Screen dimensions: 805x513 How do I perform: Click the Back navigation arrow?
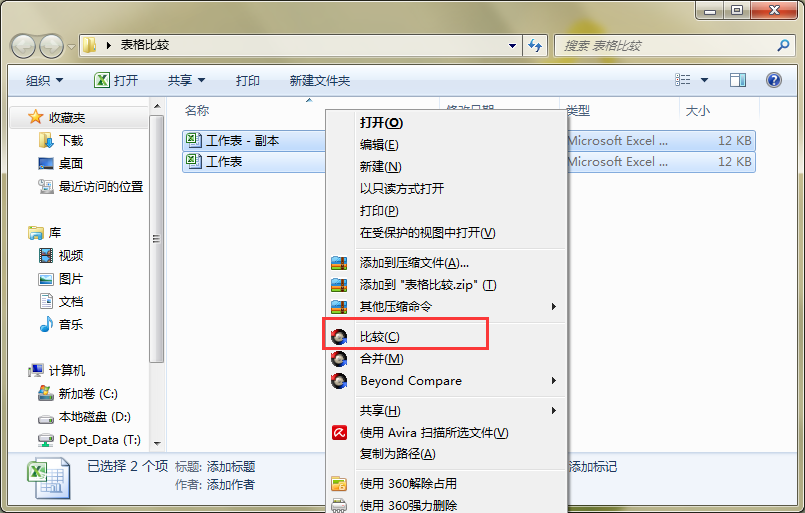[x=23, y=46]
